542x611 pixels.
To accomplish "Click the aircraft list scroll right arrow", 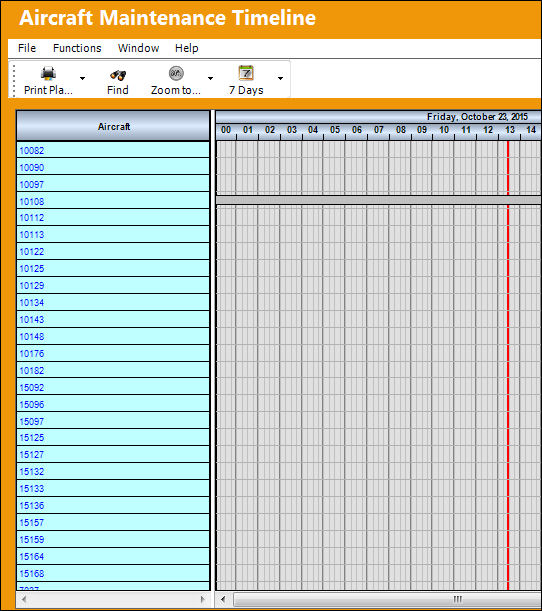I will (203, 599).
